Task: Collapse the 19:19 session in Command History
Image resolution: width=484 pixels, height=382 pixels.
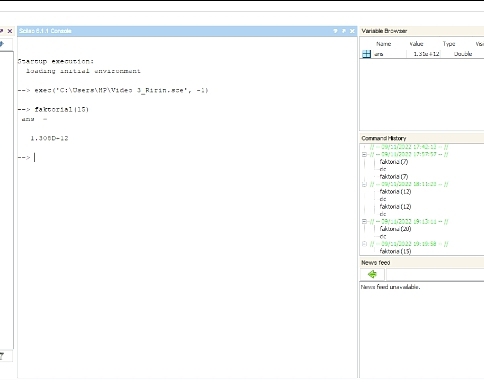Action: [x=364, y=244]
